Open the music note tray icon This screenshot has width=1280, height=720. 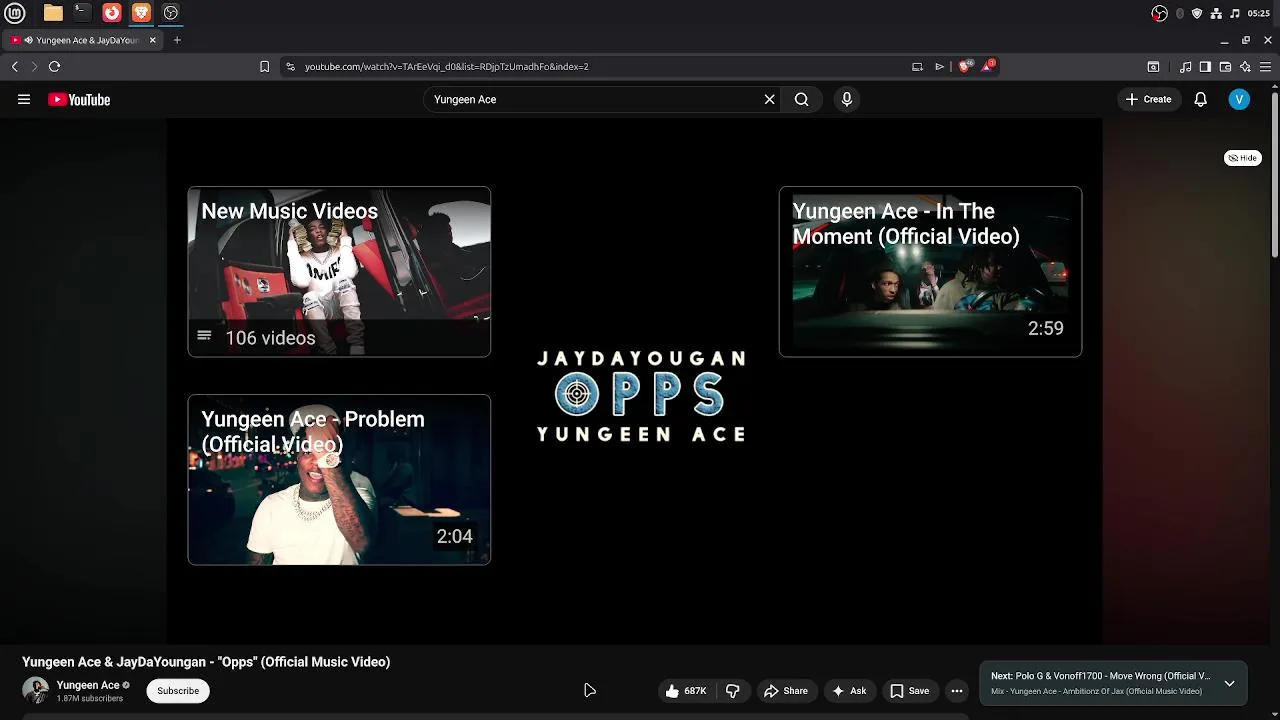click(1235, 13)
